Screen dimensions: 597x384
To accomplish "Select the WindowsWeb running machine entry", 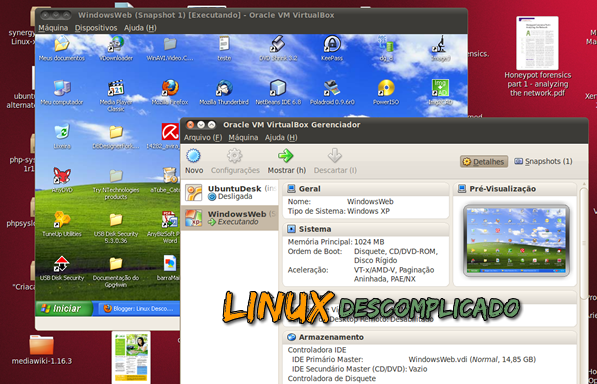I will pyautogui.click(x=230, y=218).
